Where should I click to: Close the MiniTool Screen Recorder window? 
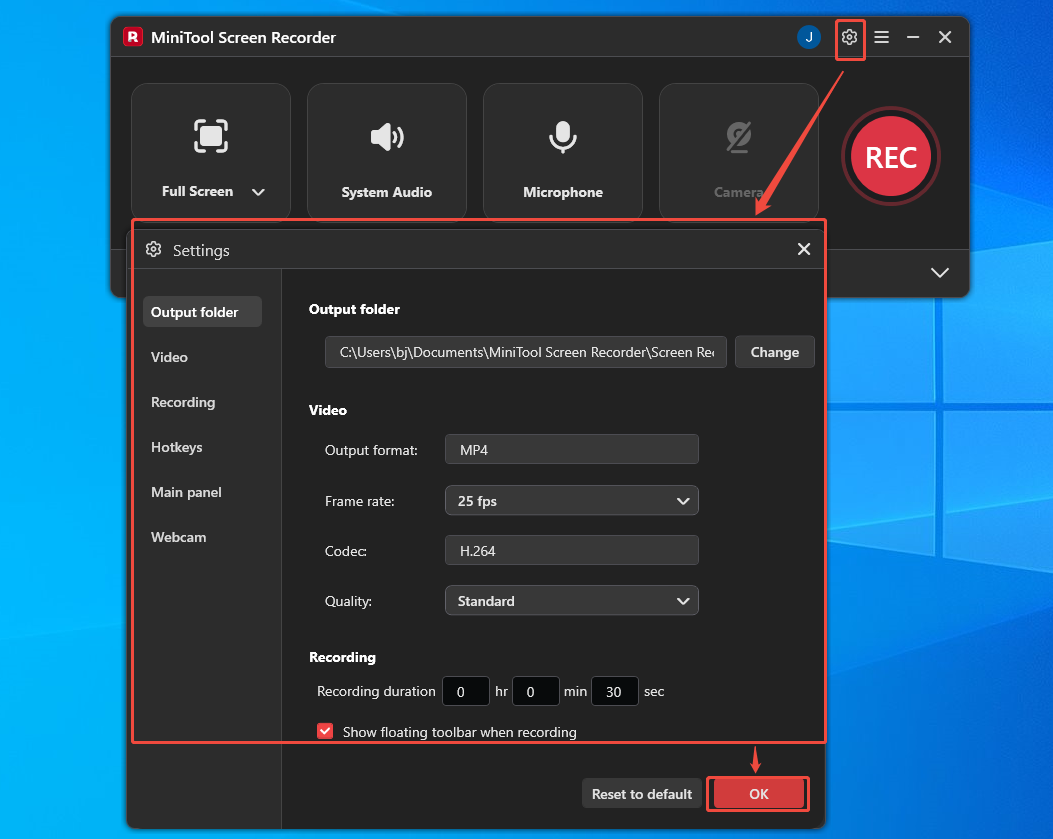pos(945,37)
